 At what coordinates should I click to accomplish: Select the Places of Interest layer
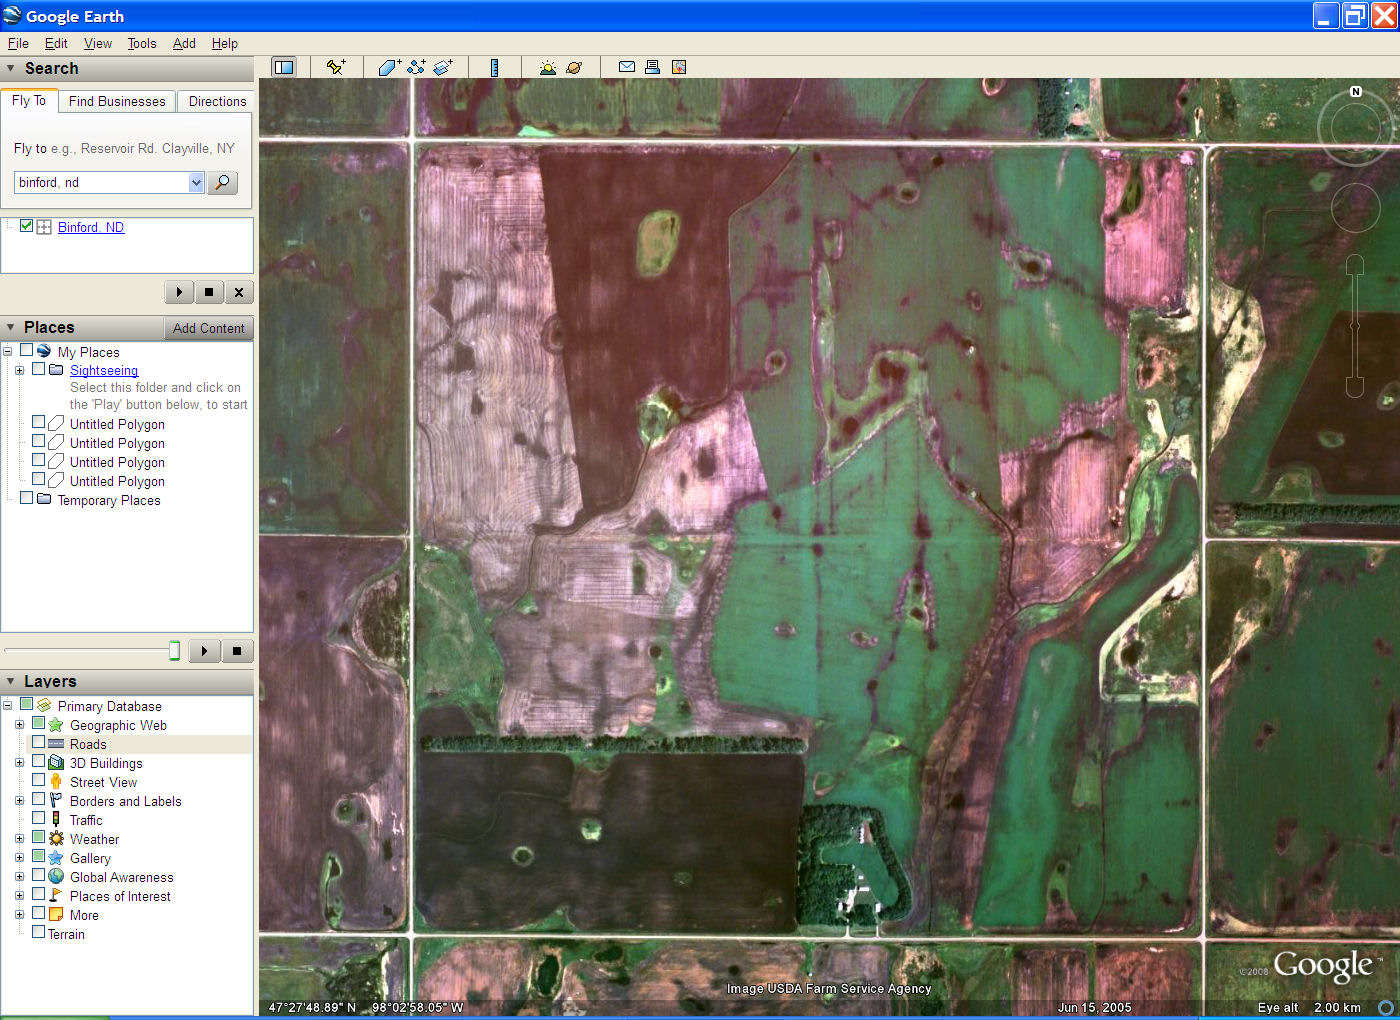tap(120, 896)
